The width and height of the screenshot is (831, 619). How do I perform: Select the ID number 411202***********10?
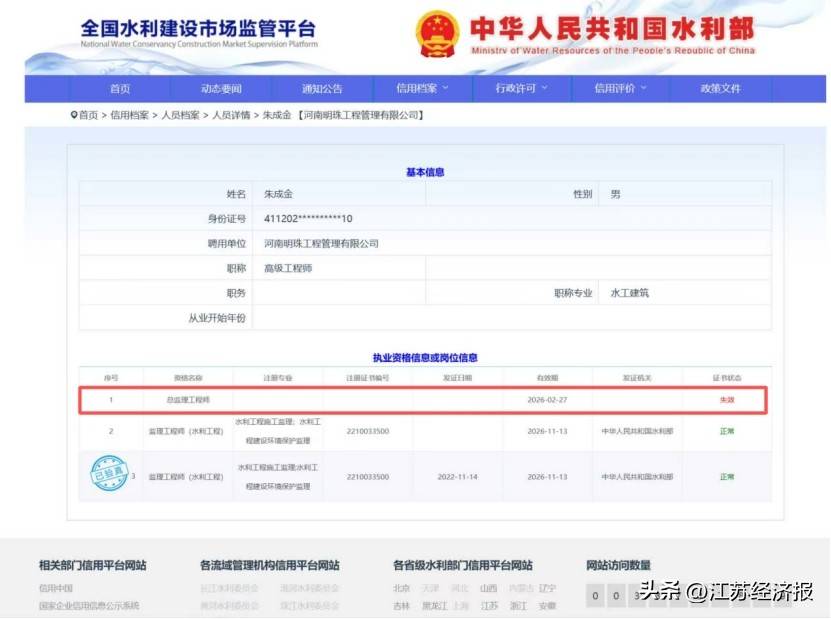coord(308,218)
